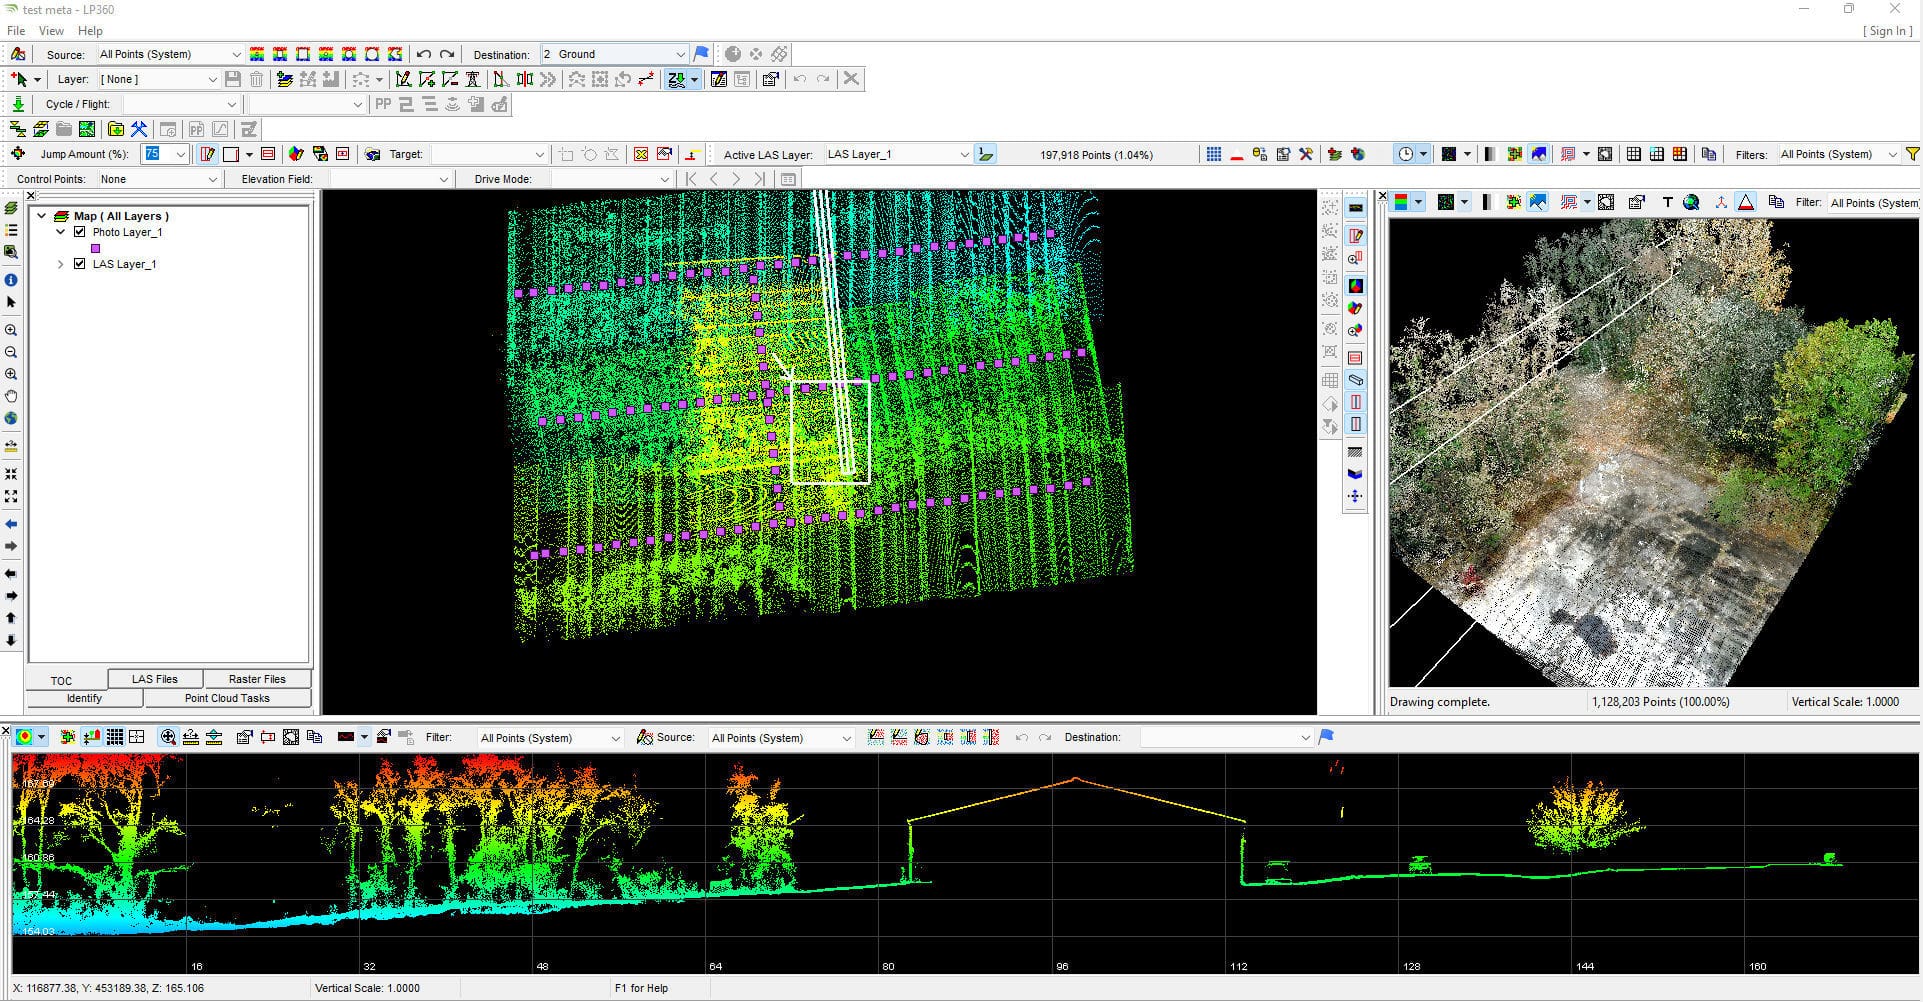Image resolution: width=1923 pixels, height=1002 pixels.
Task: Expand the LAS Layer_1 tree node
Action: click(x=59, y=264)
